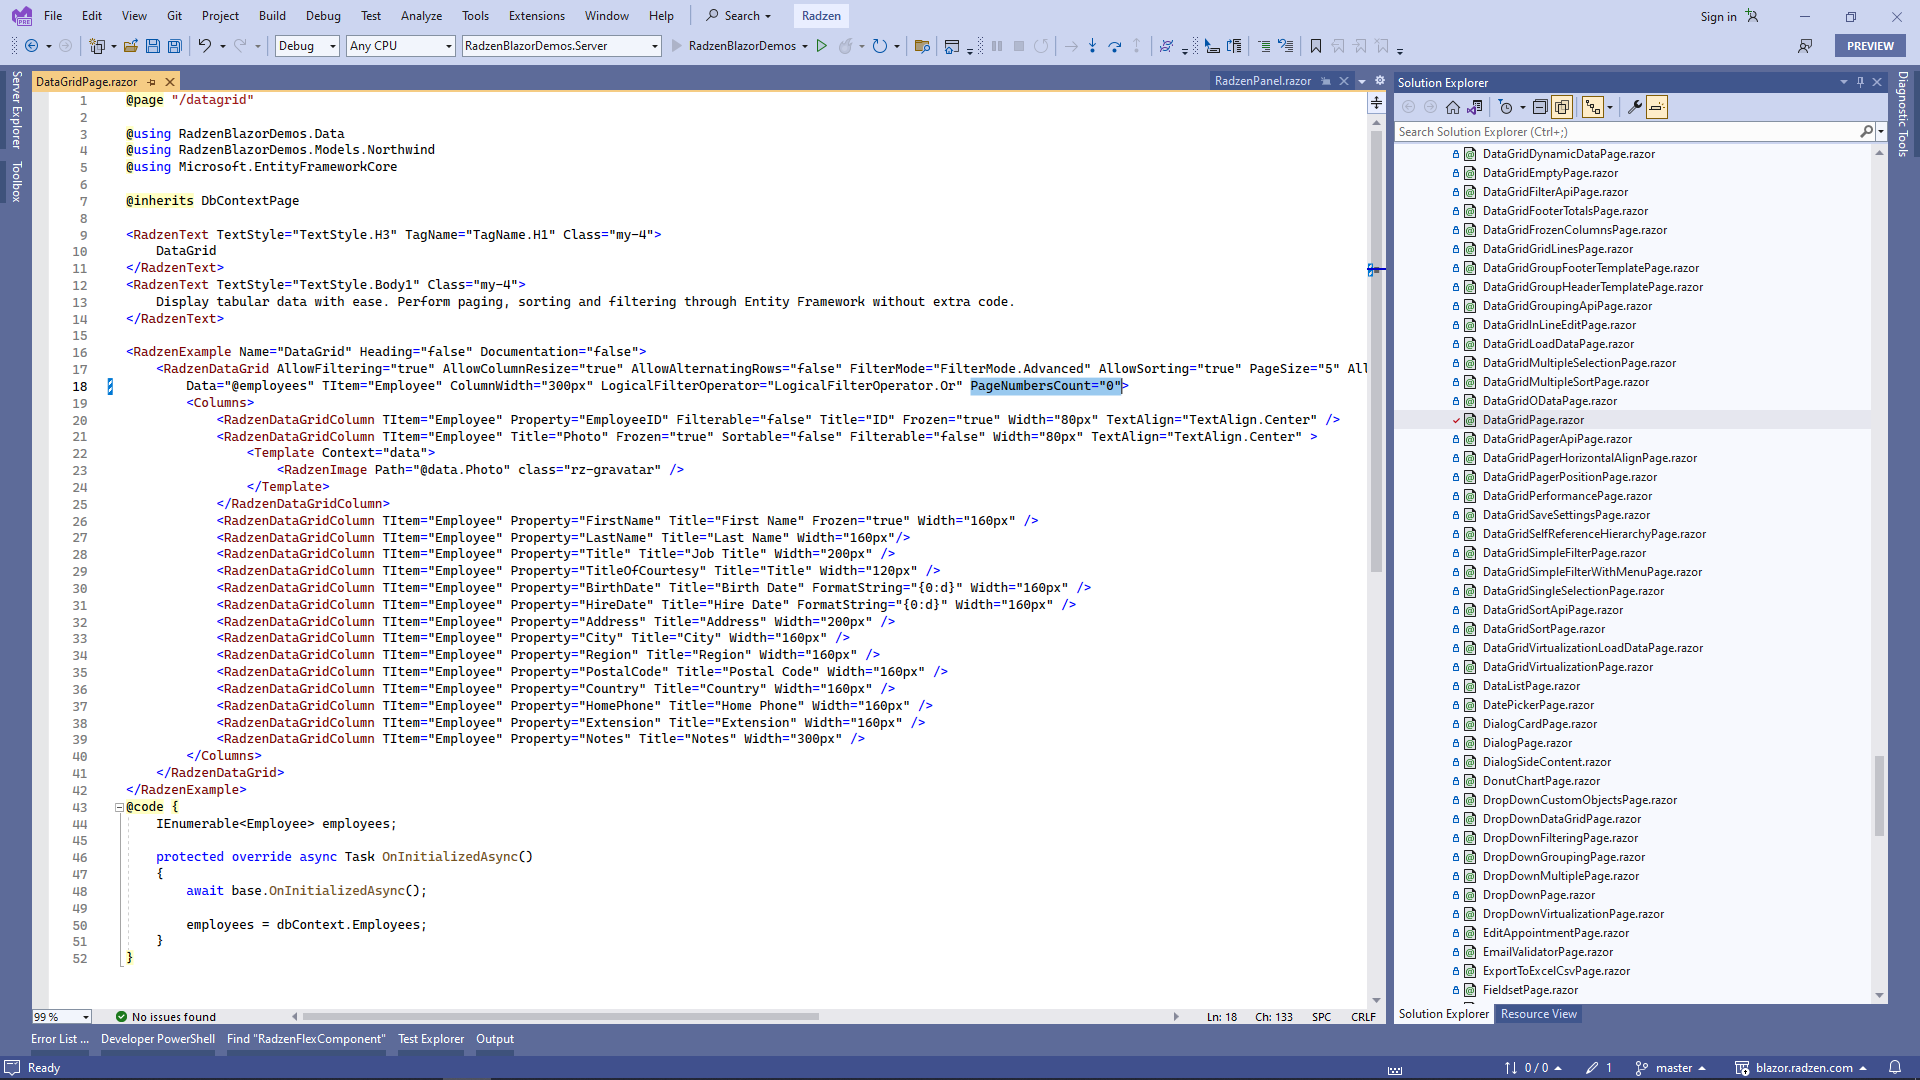Toggle Preview Selected Items in Solution Explorer

tap(1657, 107)
